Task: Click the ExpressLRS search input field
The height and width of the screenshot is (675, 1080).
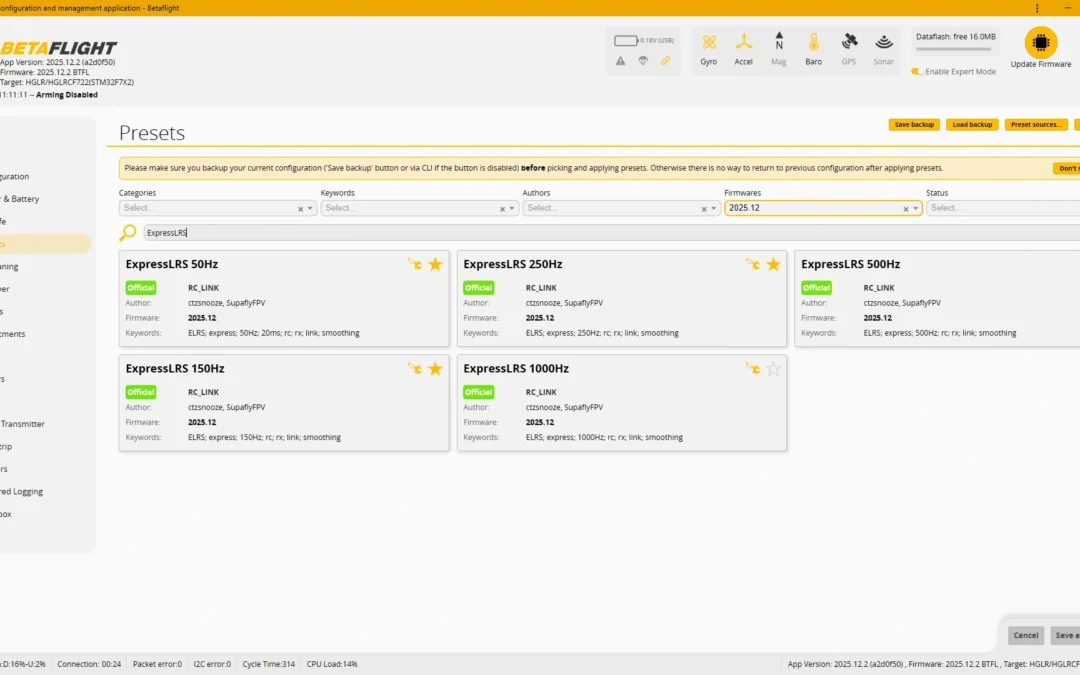Action: [x=612, y=233]
